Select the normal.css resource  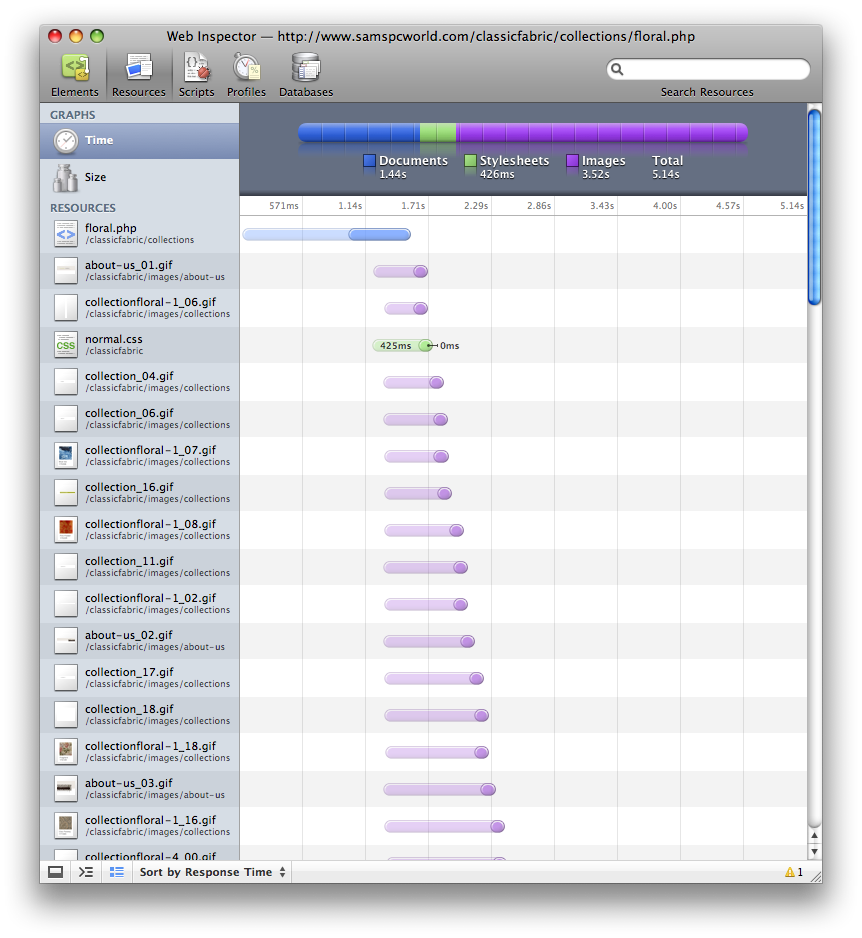point(139,345)
